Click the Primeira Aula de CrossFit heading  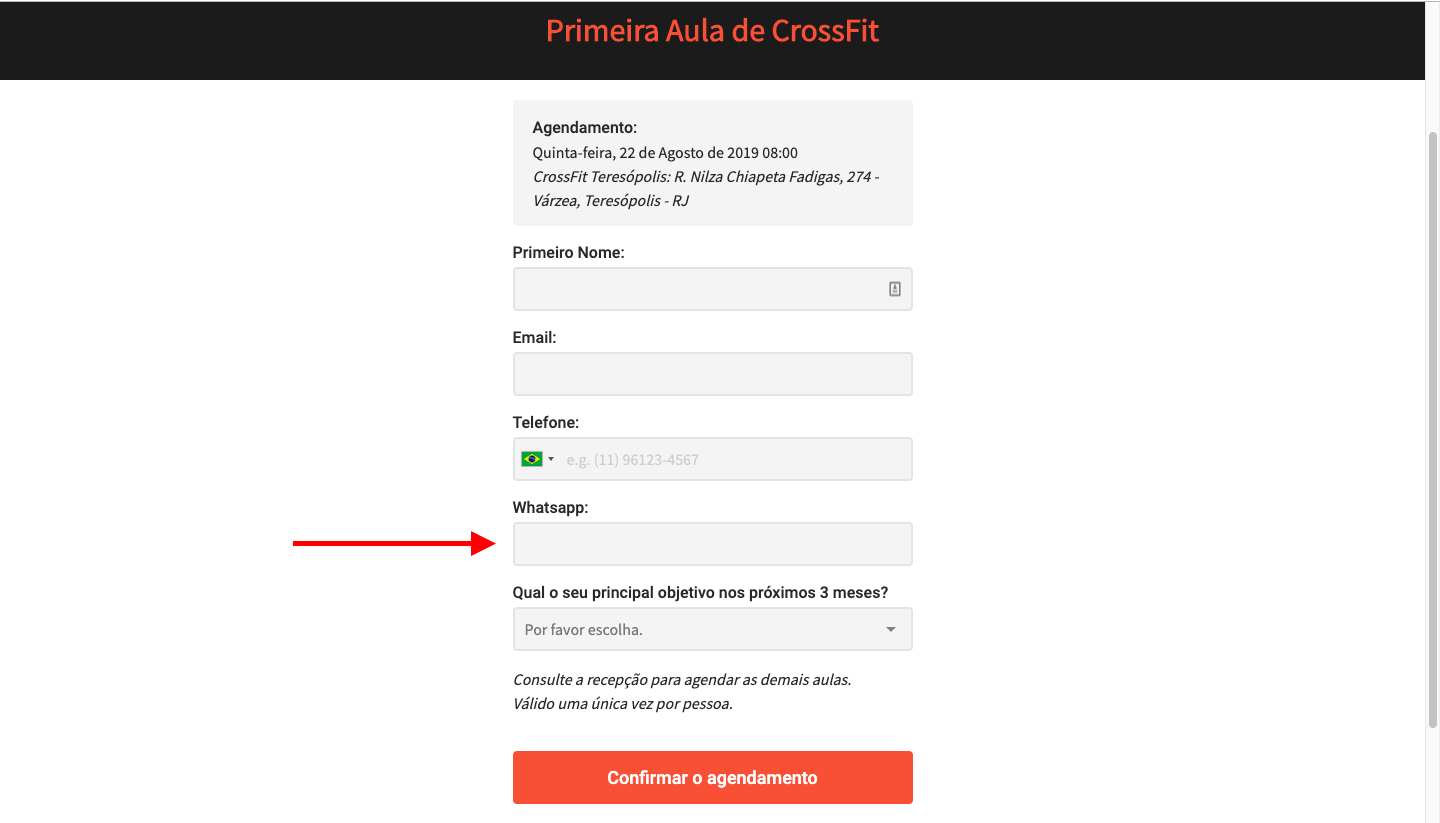click(x=712, y=31)
